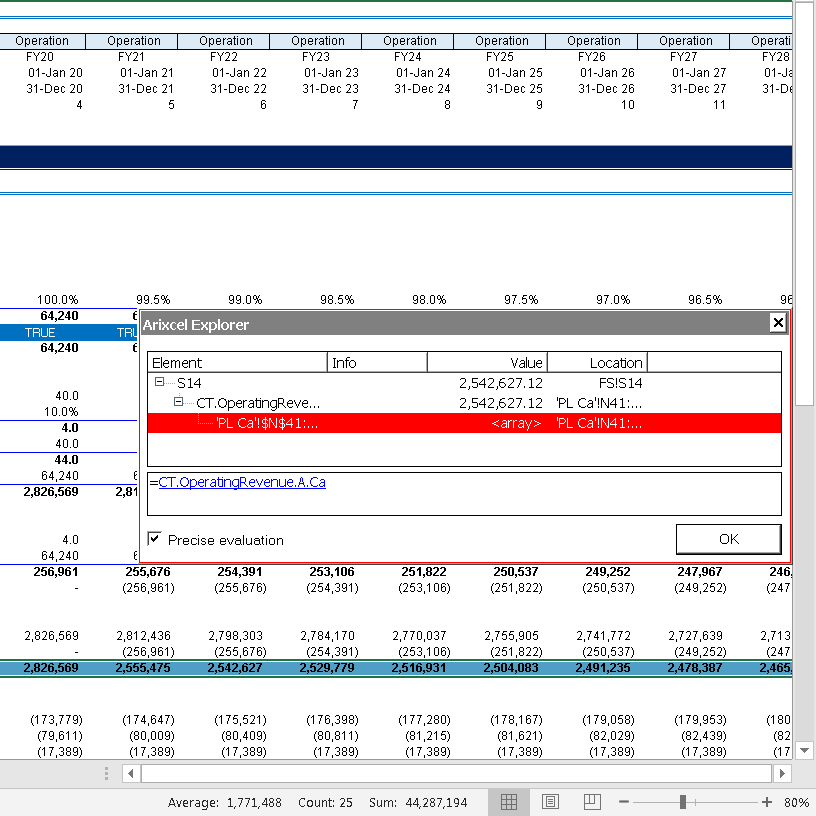Click the Location column header

click(x=597, y=363)
